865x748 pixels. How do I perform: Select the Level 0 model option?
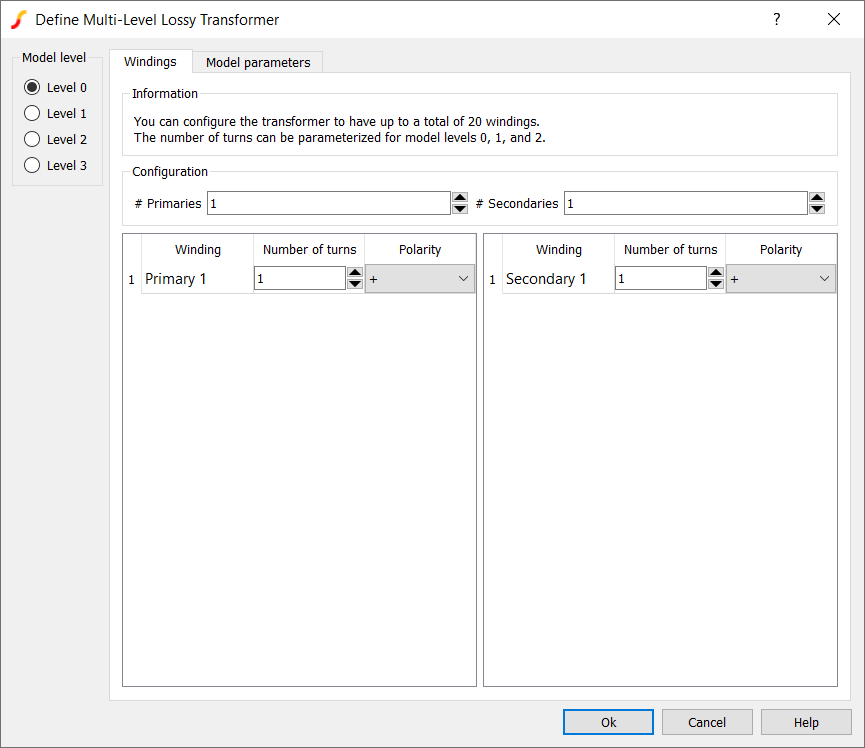32,88
